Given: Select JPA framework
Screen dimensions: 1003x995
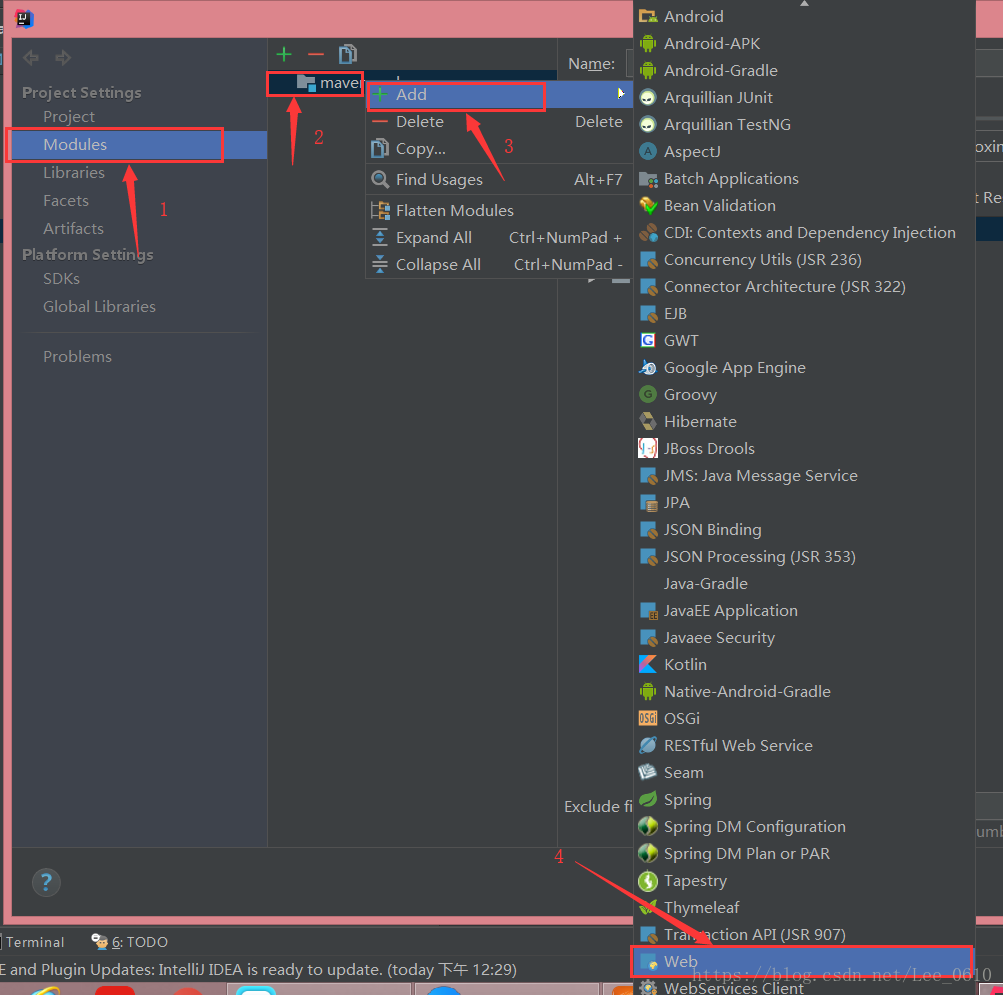Looking at the screenshot, I should [x=804, y=502].
